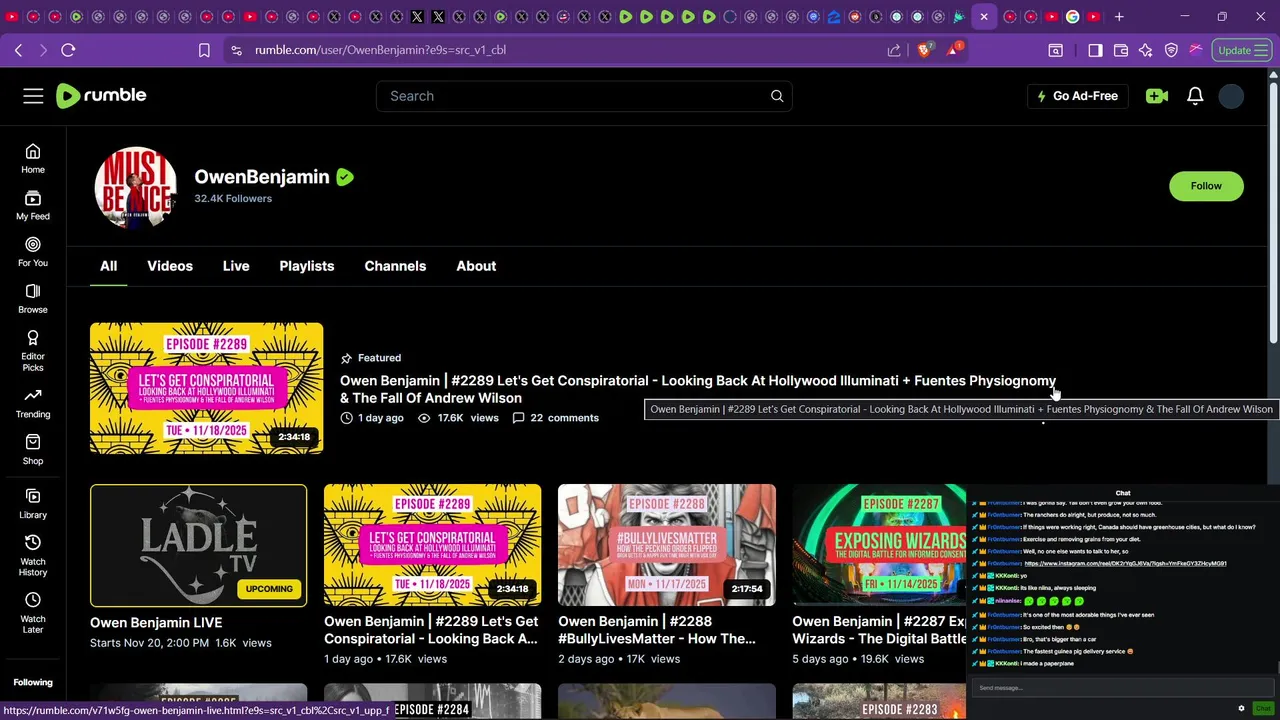1280x720 pixels.
Task: Open Episode #2287 Exposing Wizards thumbnail
Action: point(879,546)
